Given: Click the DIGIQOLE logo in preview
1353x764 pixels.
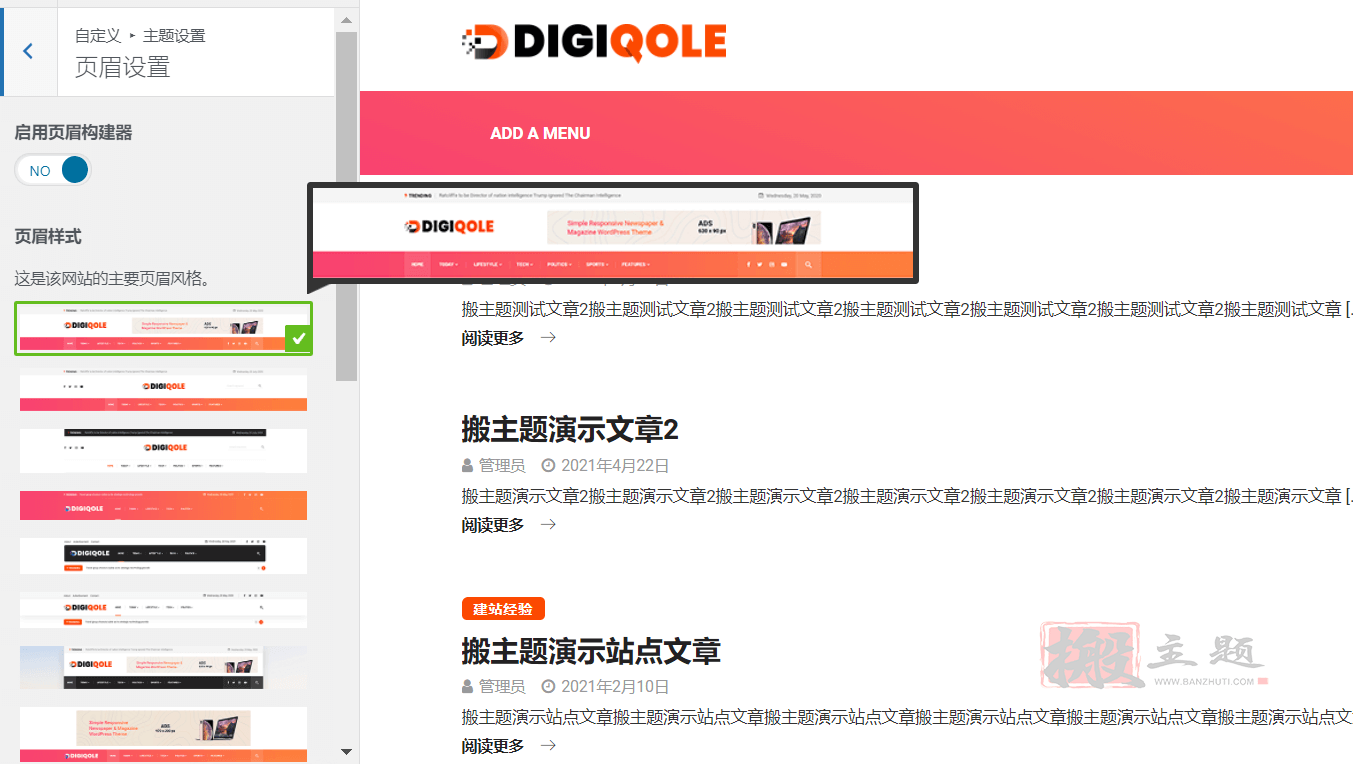Looking at the screenshot, I should (x=594, y=41).
